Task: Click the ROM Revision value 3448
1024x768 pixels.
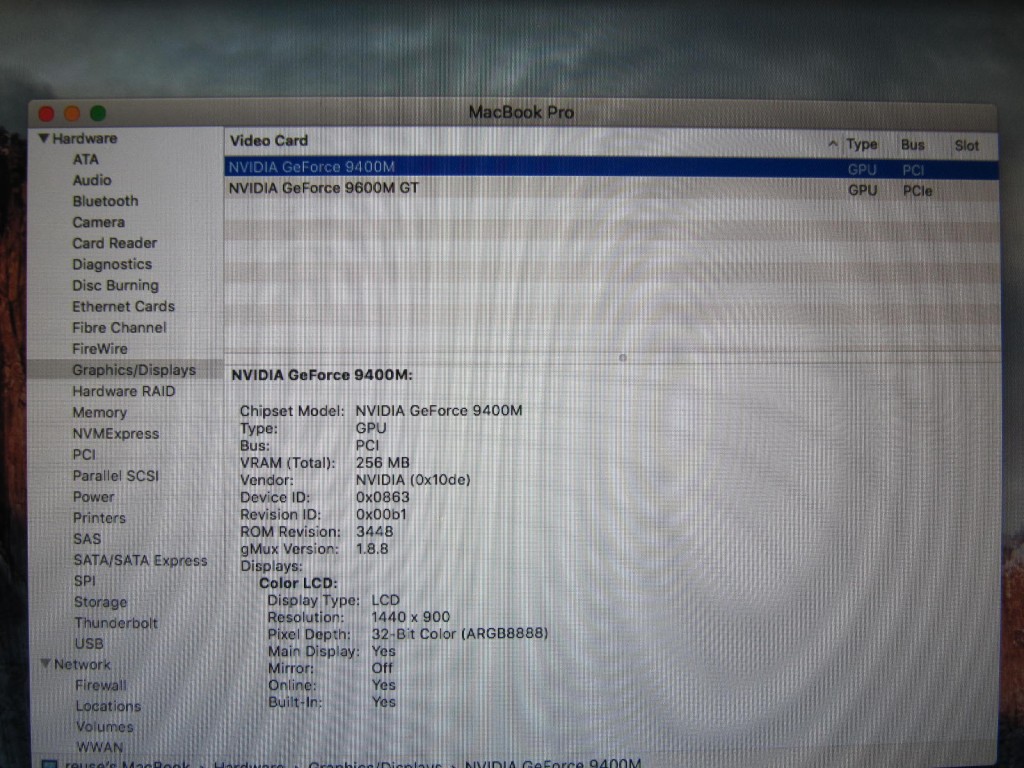Action: tap(375, 532)
